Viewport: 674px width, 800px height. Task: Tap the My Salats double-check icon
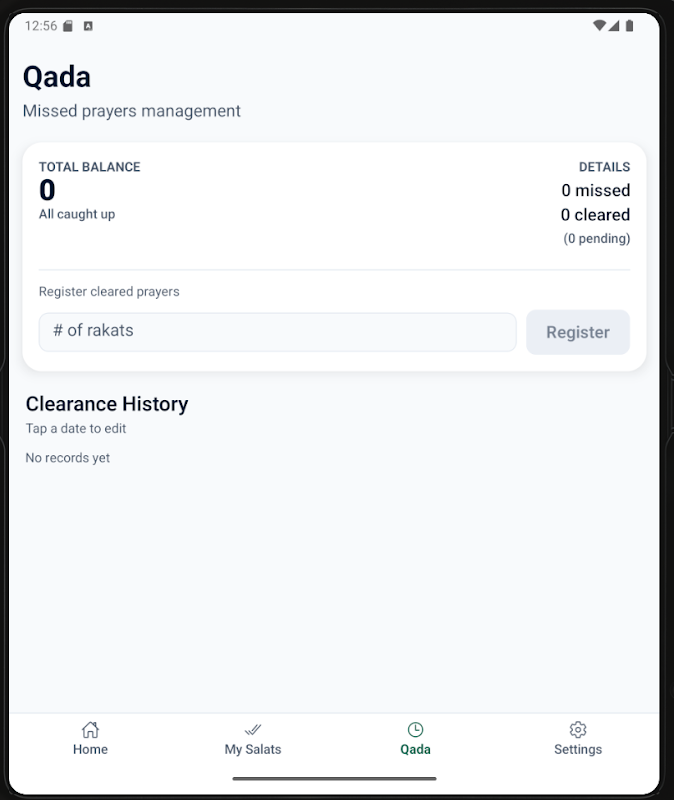253,729
